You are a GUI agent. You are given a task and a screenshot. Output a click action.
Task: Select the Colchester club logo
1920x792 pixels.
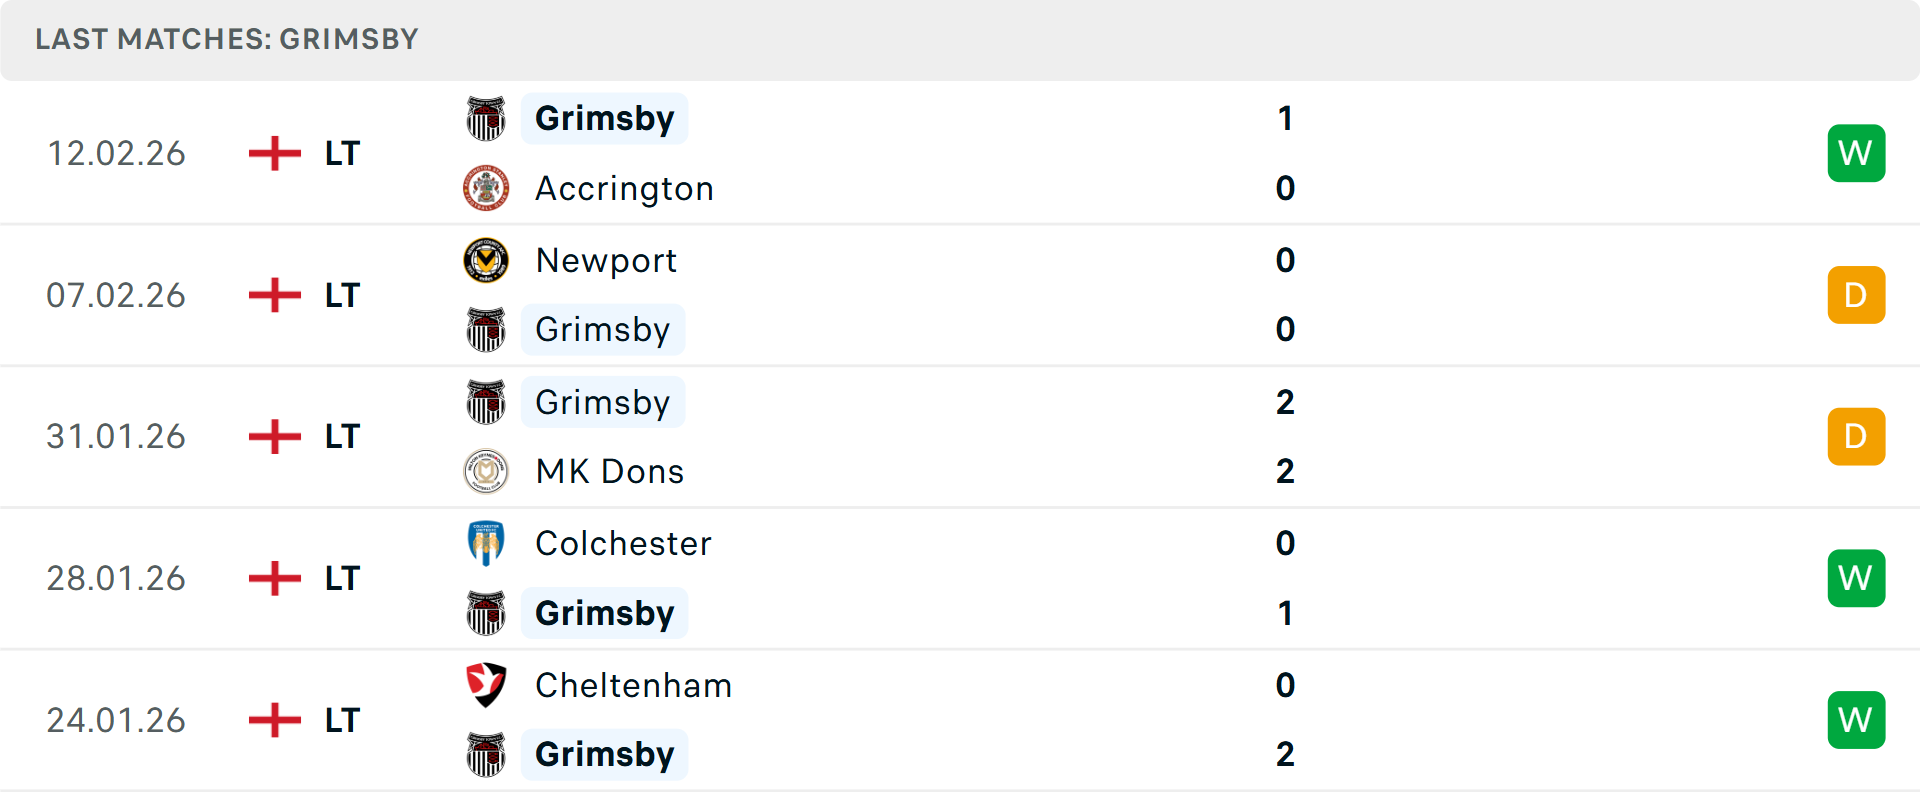(486, 543)
